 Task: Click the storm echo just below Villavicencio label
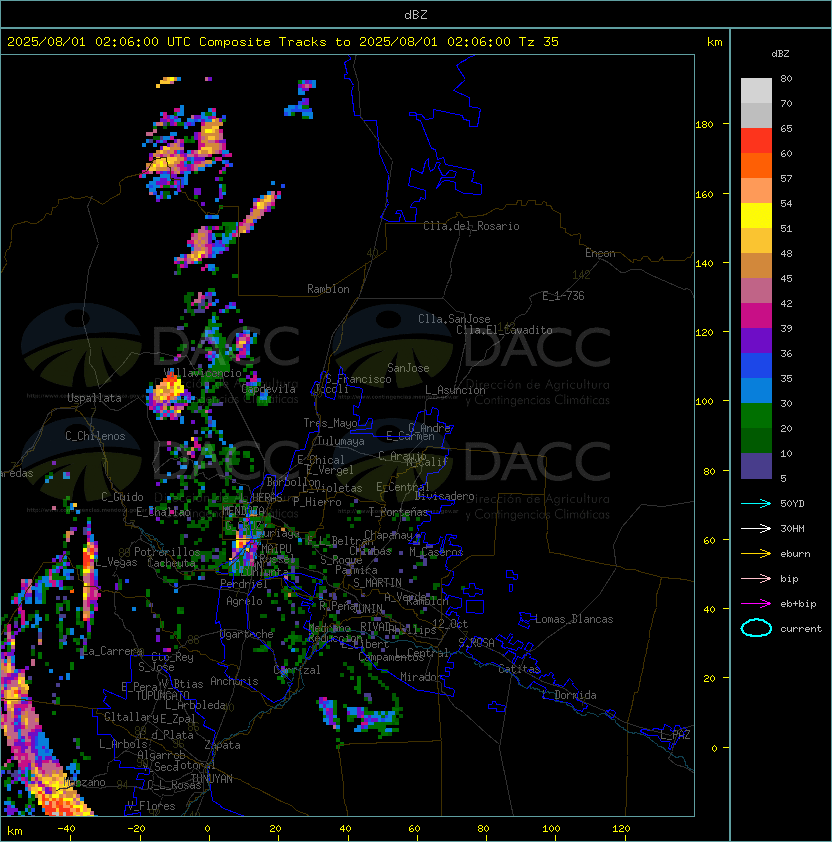pos(169,396)
